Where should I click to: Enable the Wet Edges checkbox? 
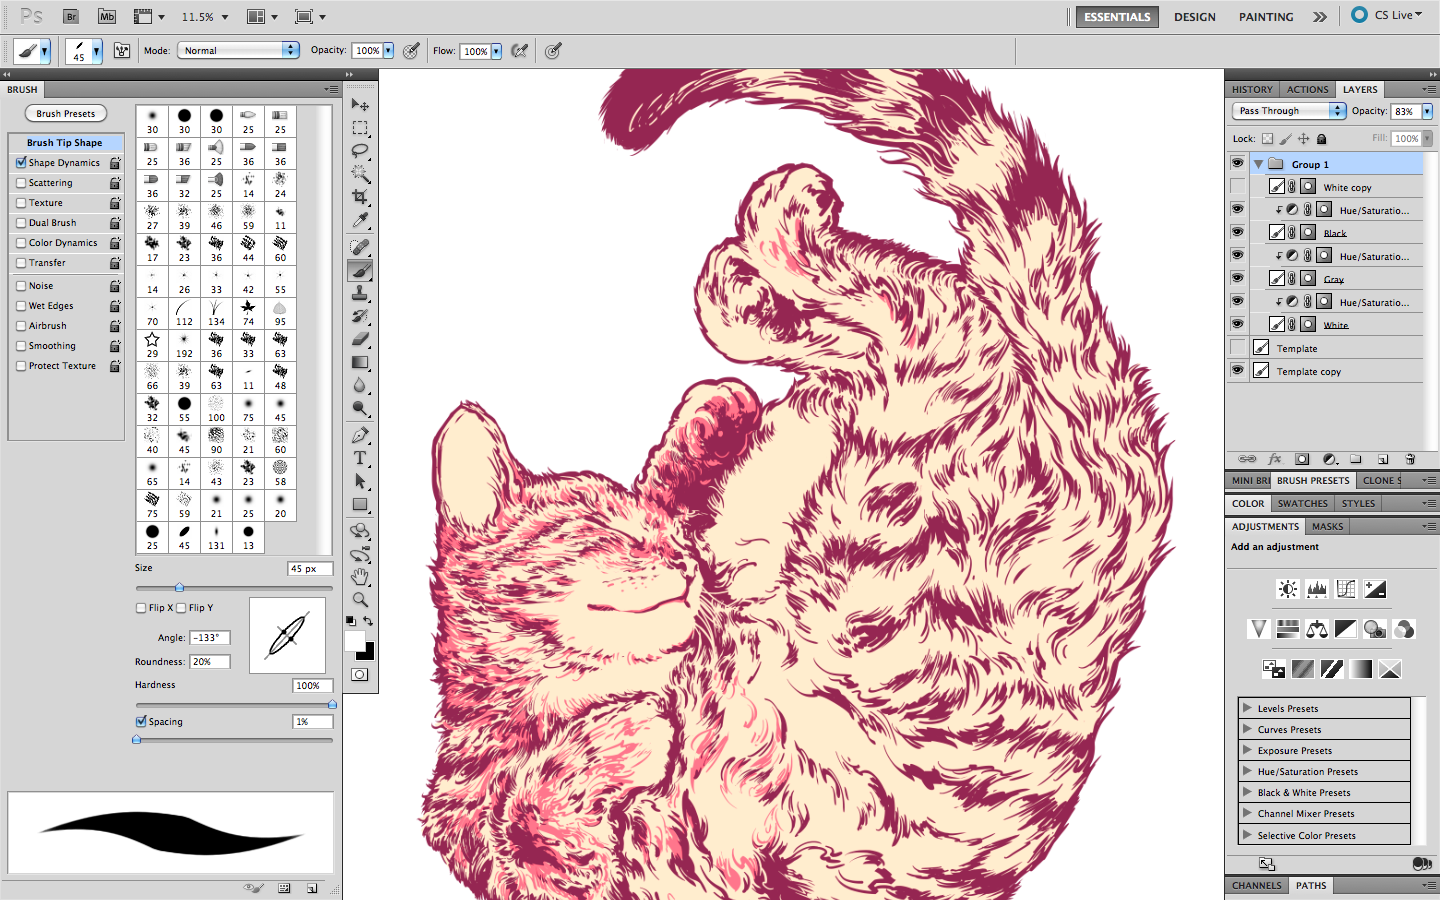[21, 306]
